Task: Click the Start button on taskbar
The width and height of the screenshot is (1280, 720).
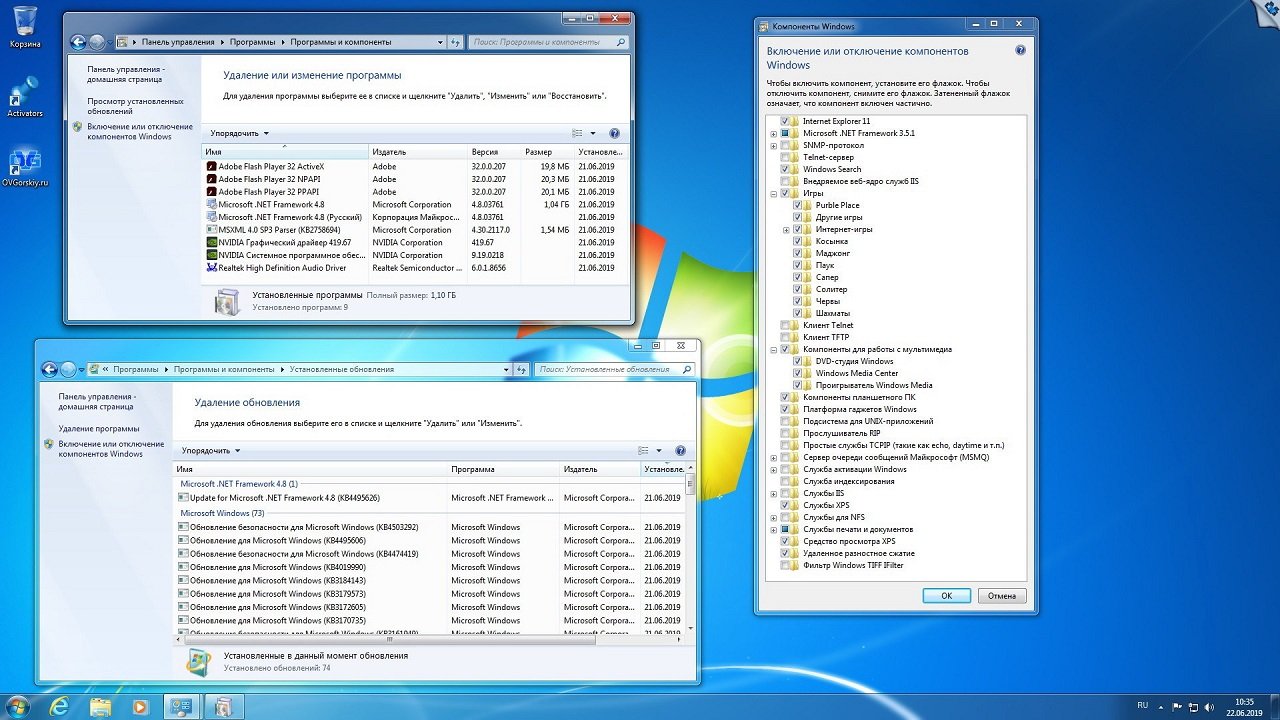Action: click(x=18, y=706)
